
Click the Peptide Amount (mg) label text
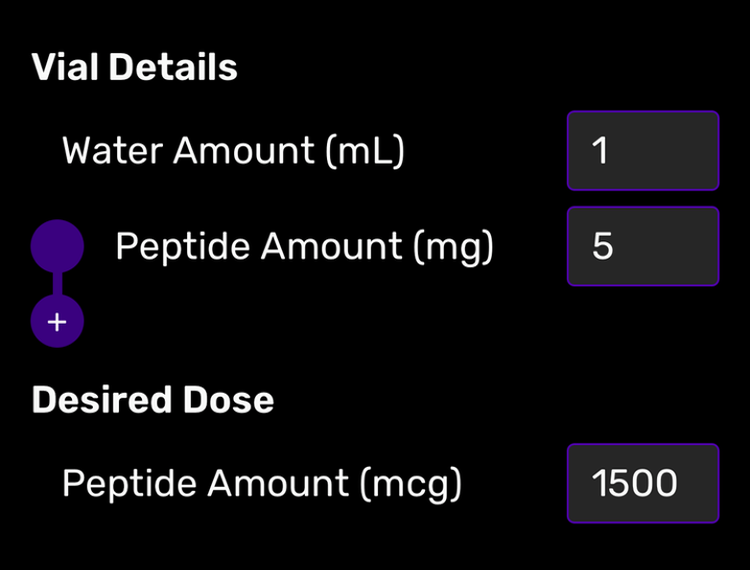(304, 247)
